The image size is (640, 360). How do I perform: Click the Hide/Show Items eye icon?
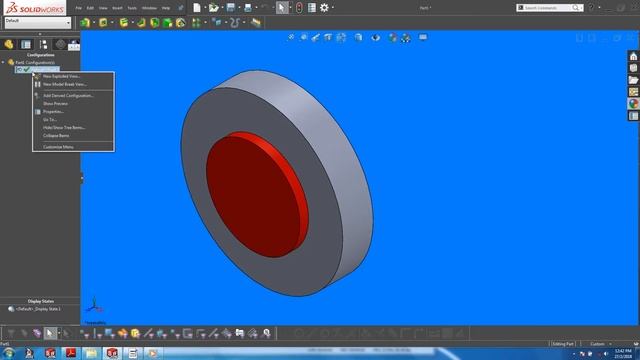click(376, 38)
